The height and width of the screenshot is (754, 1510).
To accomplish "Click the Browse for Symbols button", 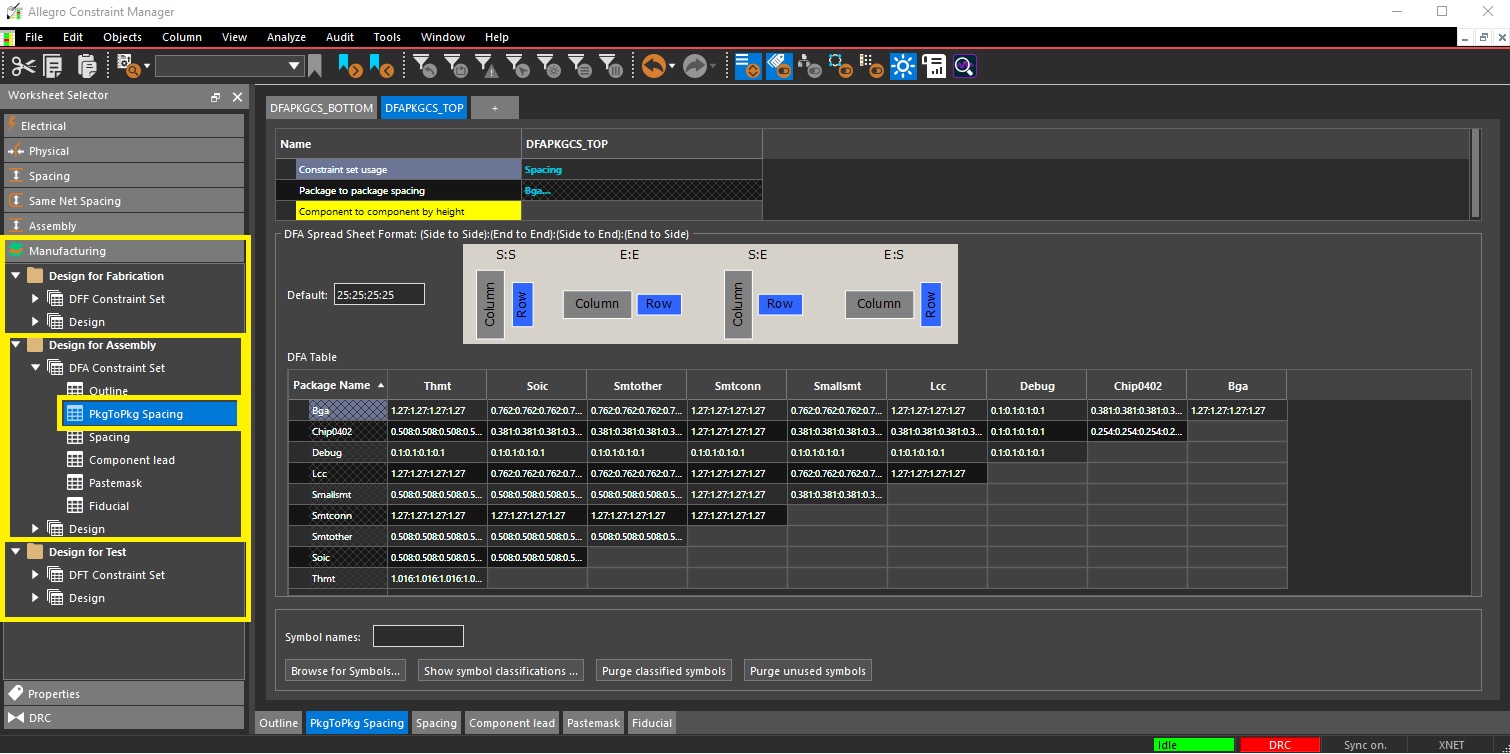I will point(346,671).
